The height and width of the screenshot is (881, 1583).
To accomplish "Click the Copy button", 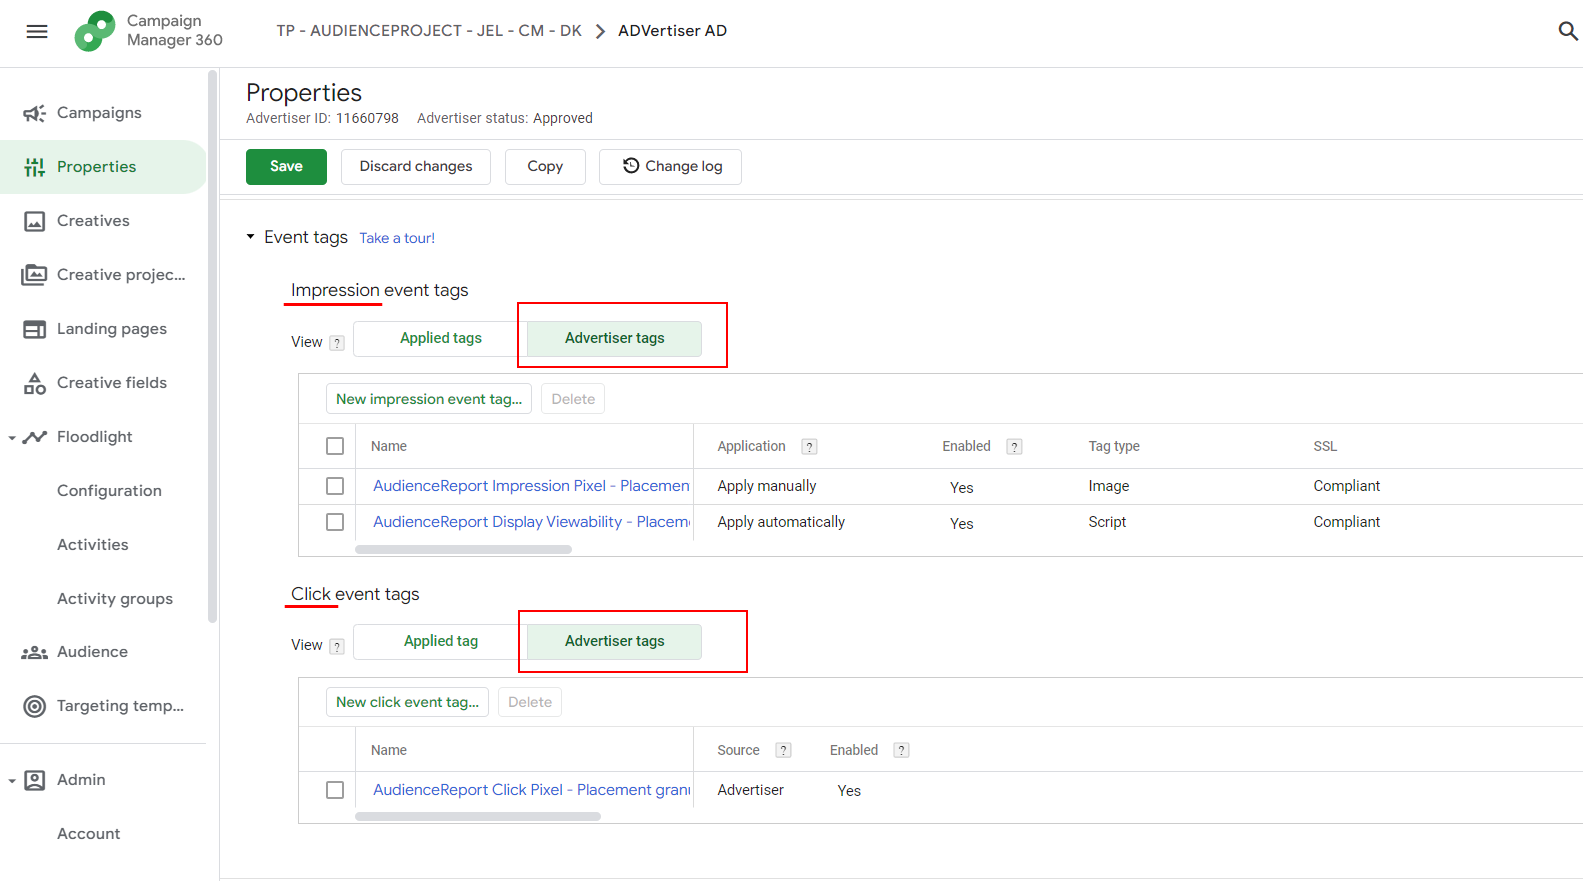I will pyautogui.click(x=545, y=167).
